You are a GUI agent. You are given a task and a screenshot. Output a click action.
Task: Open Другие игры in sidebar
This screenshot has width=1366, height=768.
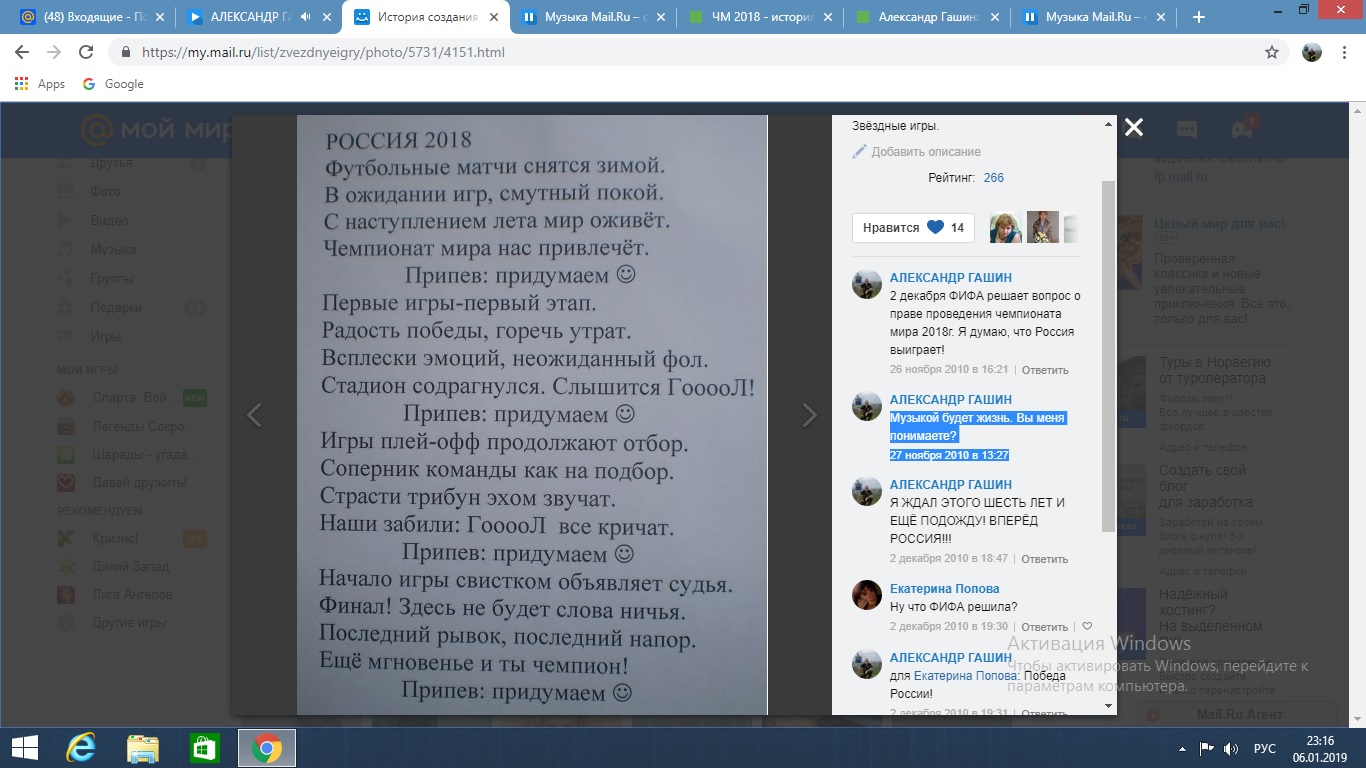(128, 622)
